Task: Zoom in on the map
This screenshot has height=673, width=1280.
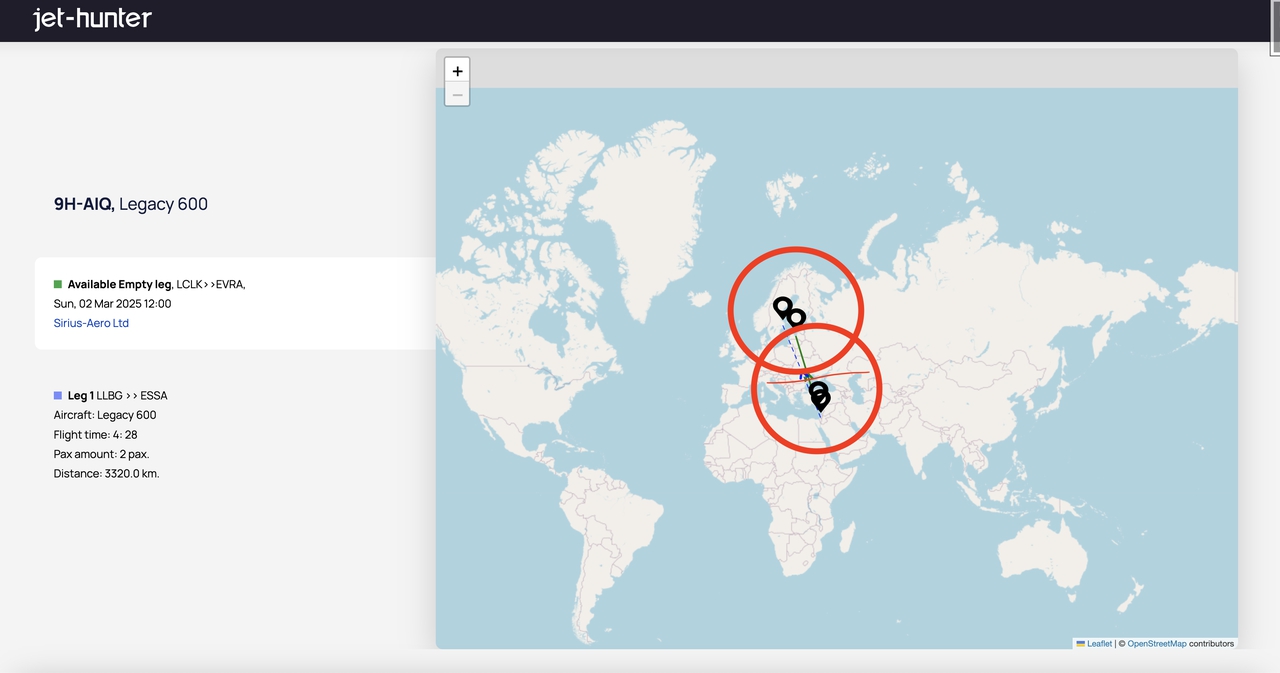Action: pyautogui.click(x=457, y=71)
